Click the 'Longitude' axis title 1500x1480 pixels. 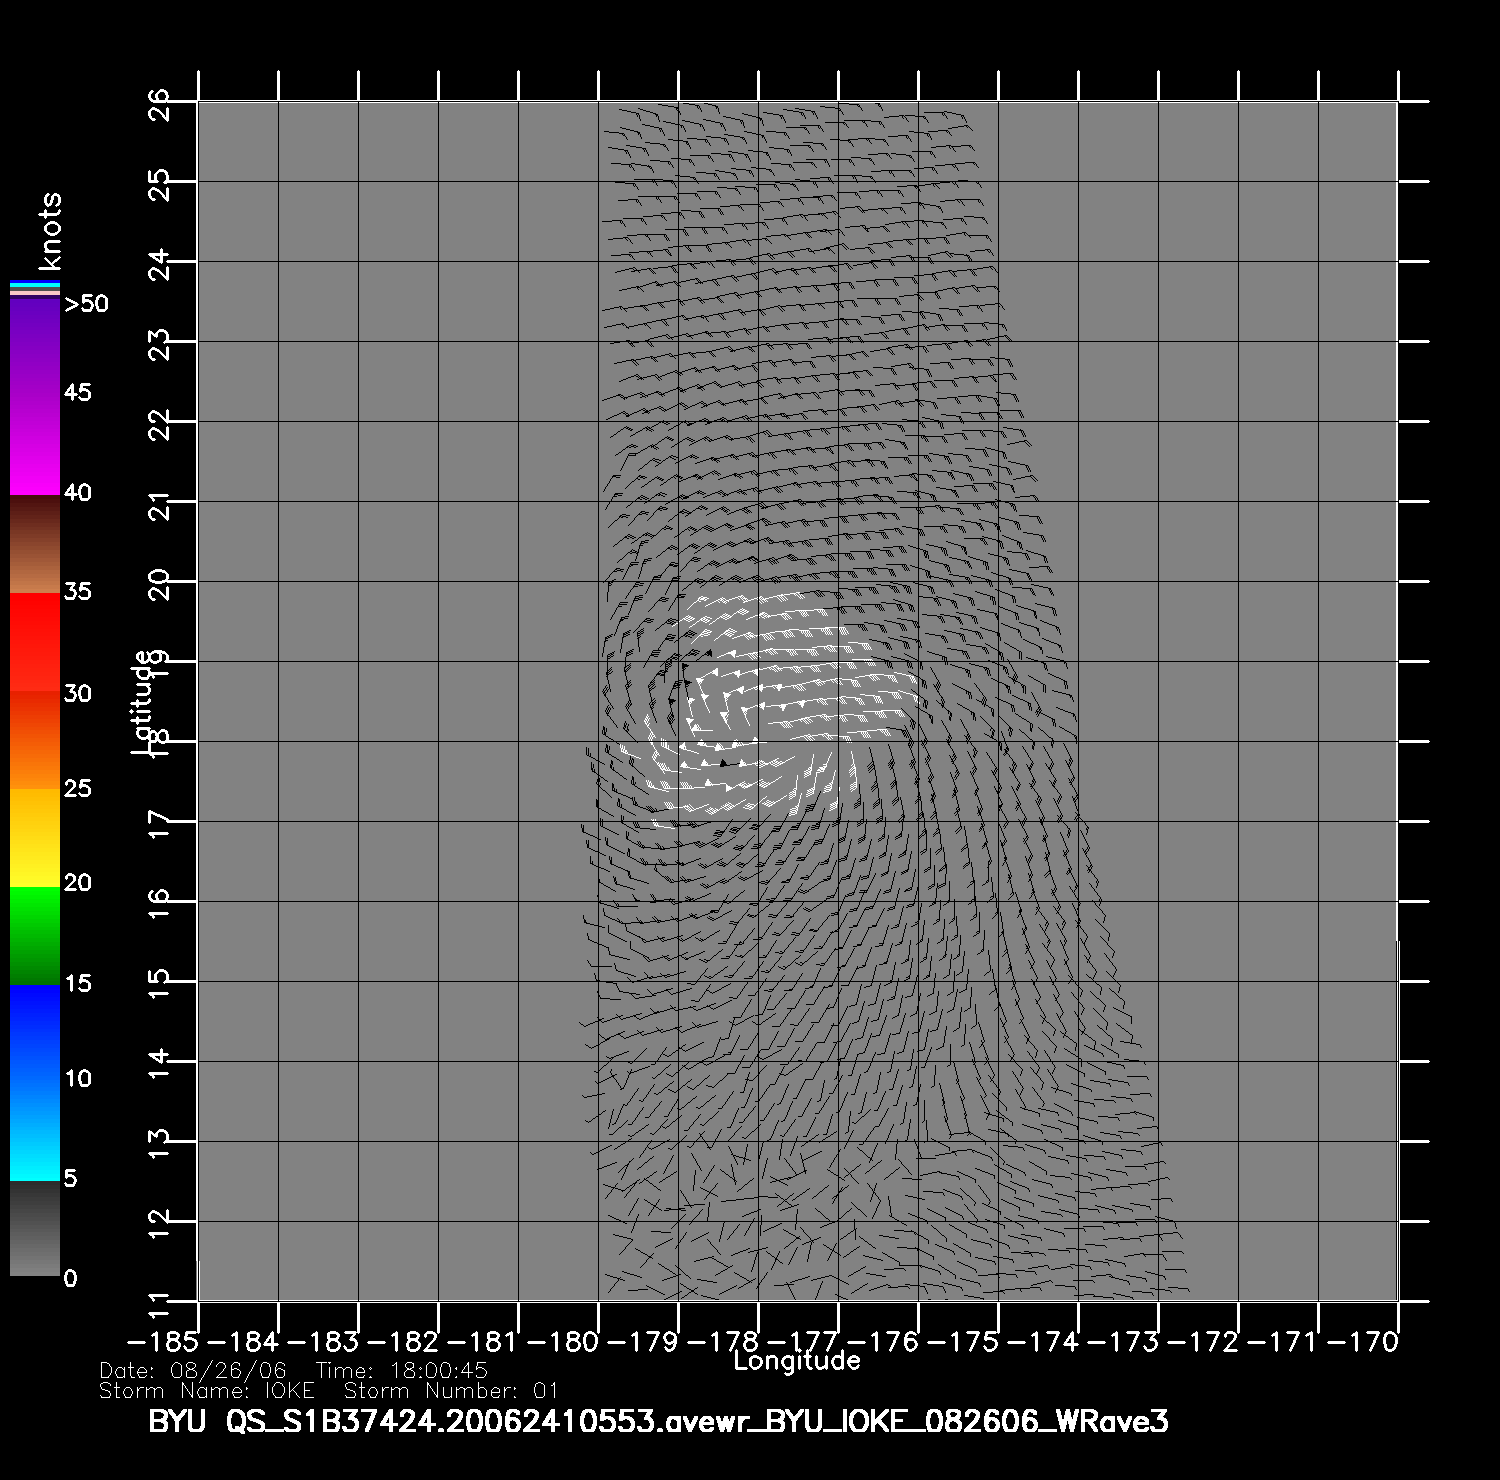[x=797, y=1361]
